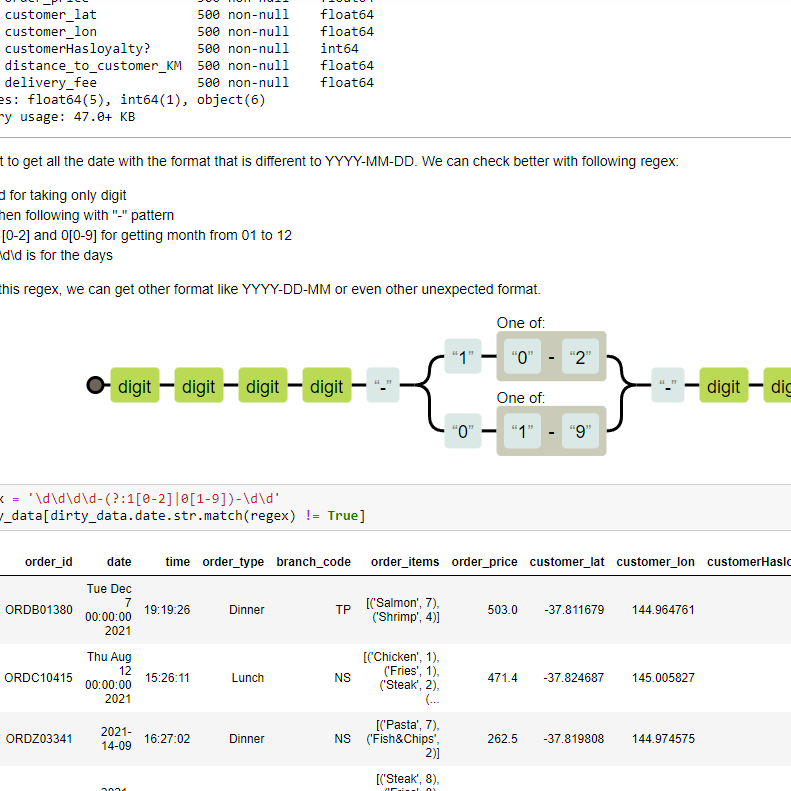Click the dash node after the branch group
Image resolution: width=791 pixels, height=791 pixels.
tap(668, 387)
